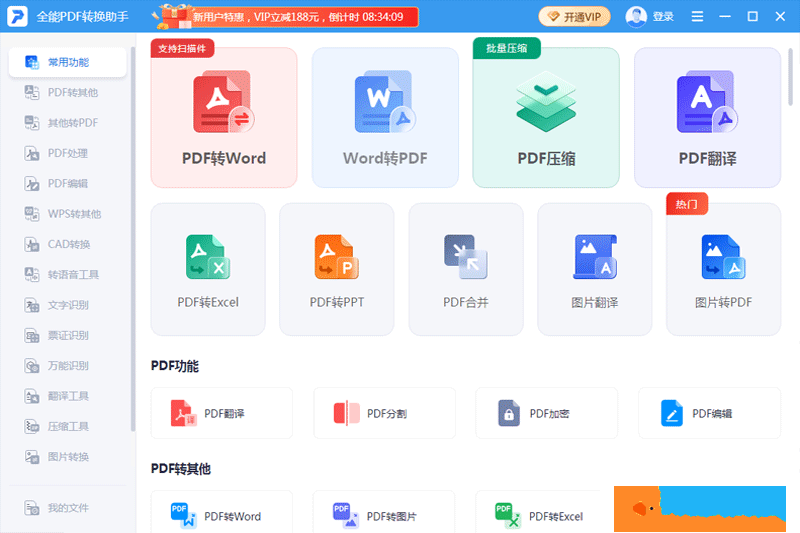Open the large Word转PDF card icon
Image resolution: width=800 pixels, height=533 pixels.
point(385,101)
